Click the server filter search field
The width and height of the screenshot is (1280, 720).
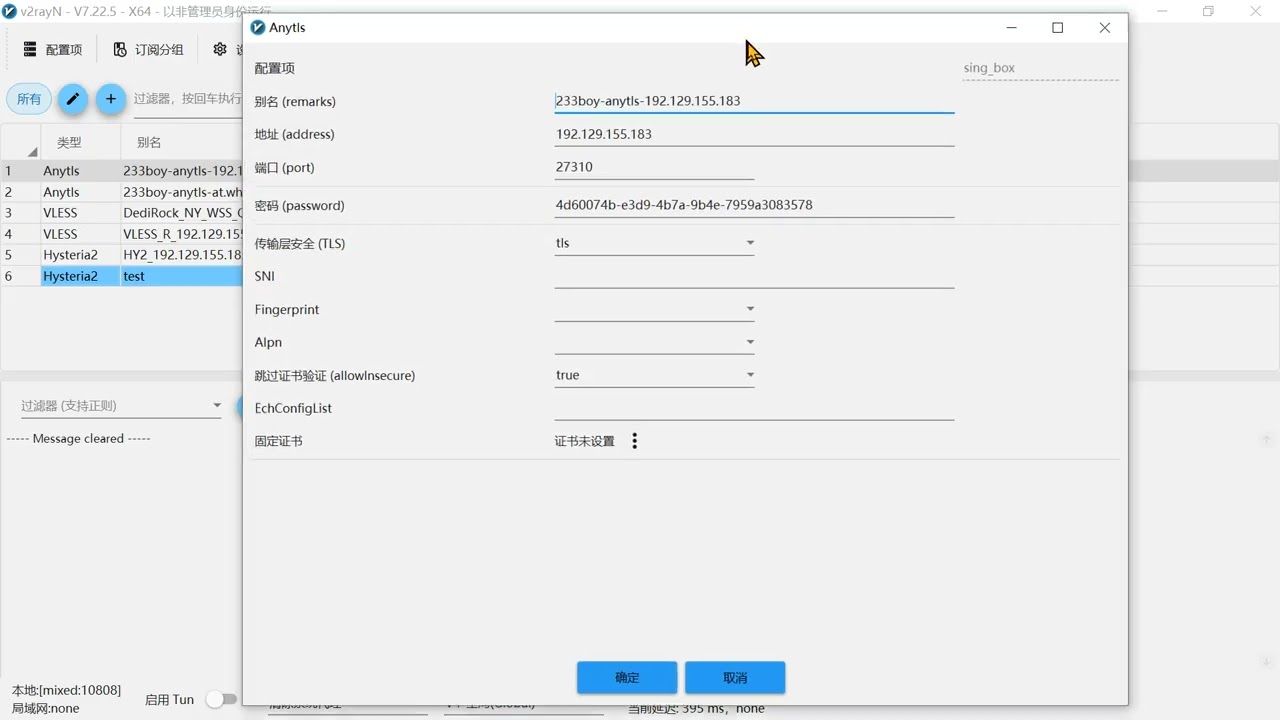(187, 99)
